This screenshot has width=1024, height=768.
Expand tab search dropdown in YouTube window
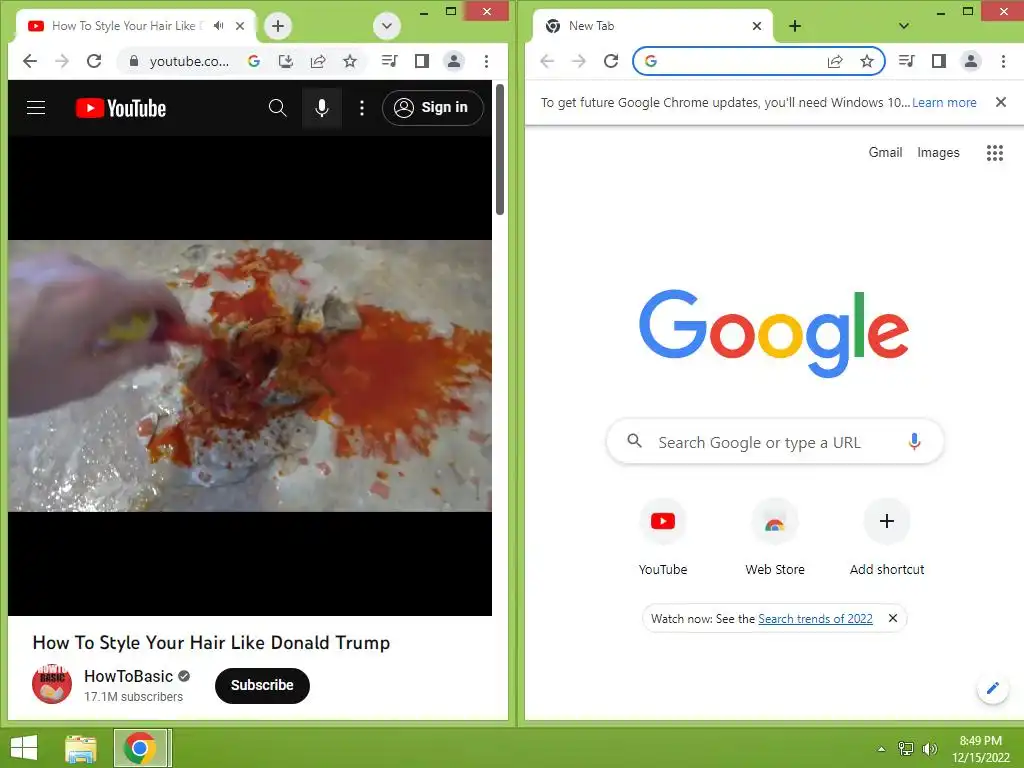(387, 26)
